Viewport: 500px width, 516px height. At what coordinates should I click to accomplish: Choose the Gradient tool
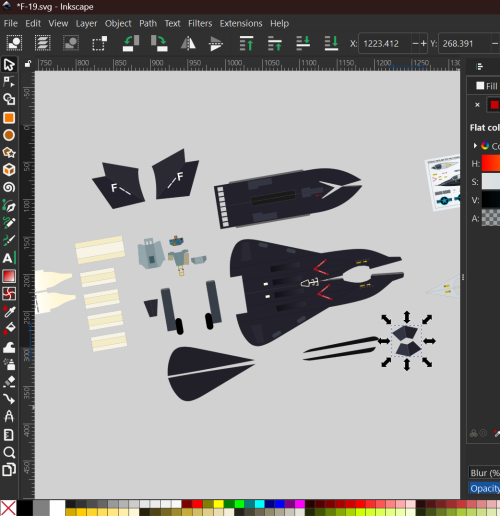pyautogui.click(x=9, y=276)
